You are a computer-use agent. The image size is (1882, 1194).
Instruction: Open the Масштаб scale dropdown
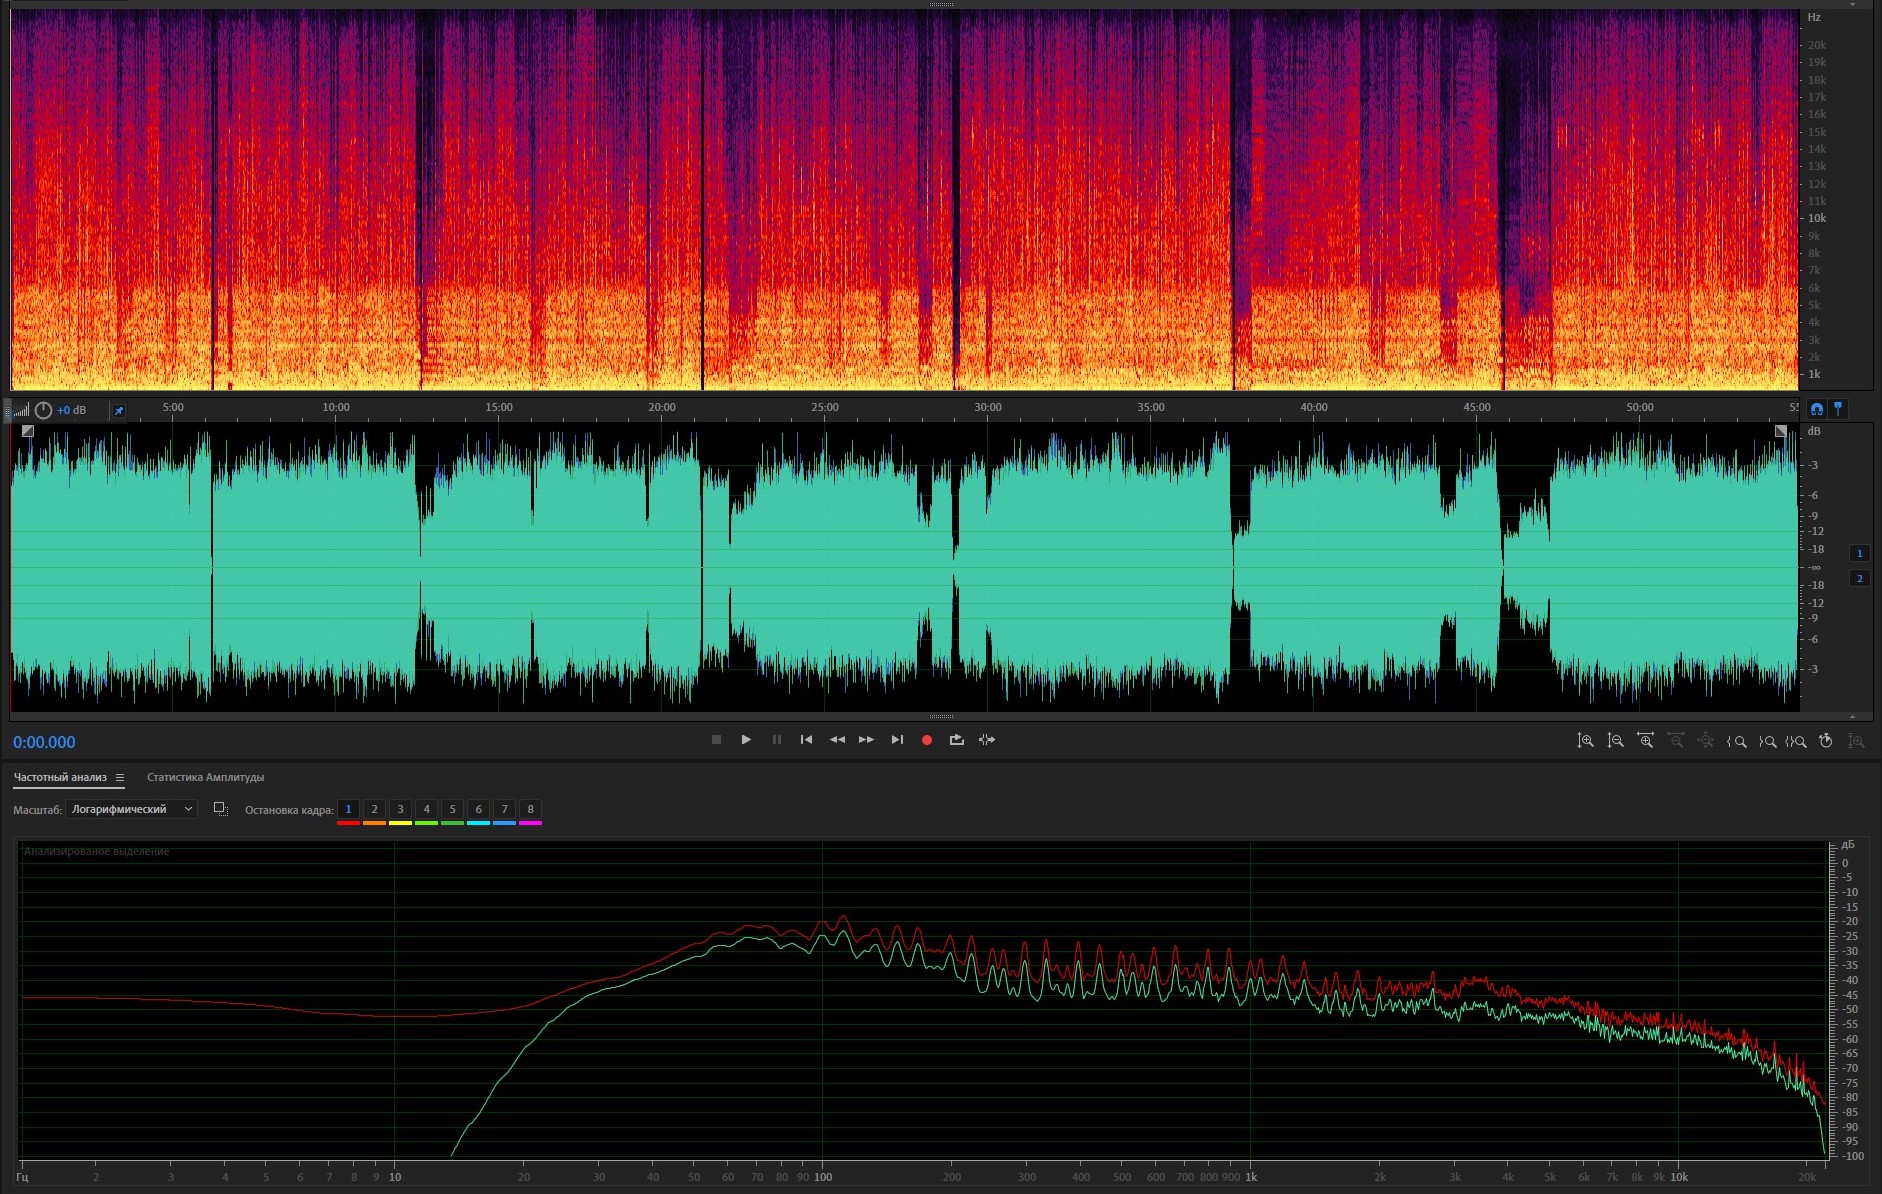131,809
